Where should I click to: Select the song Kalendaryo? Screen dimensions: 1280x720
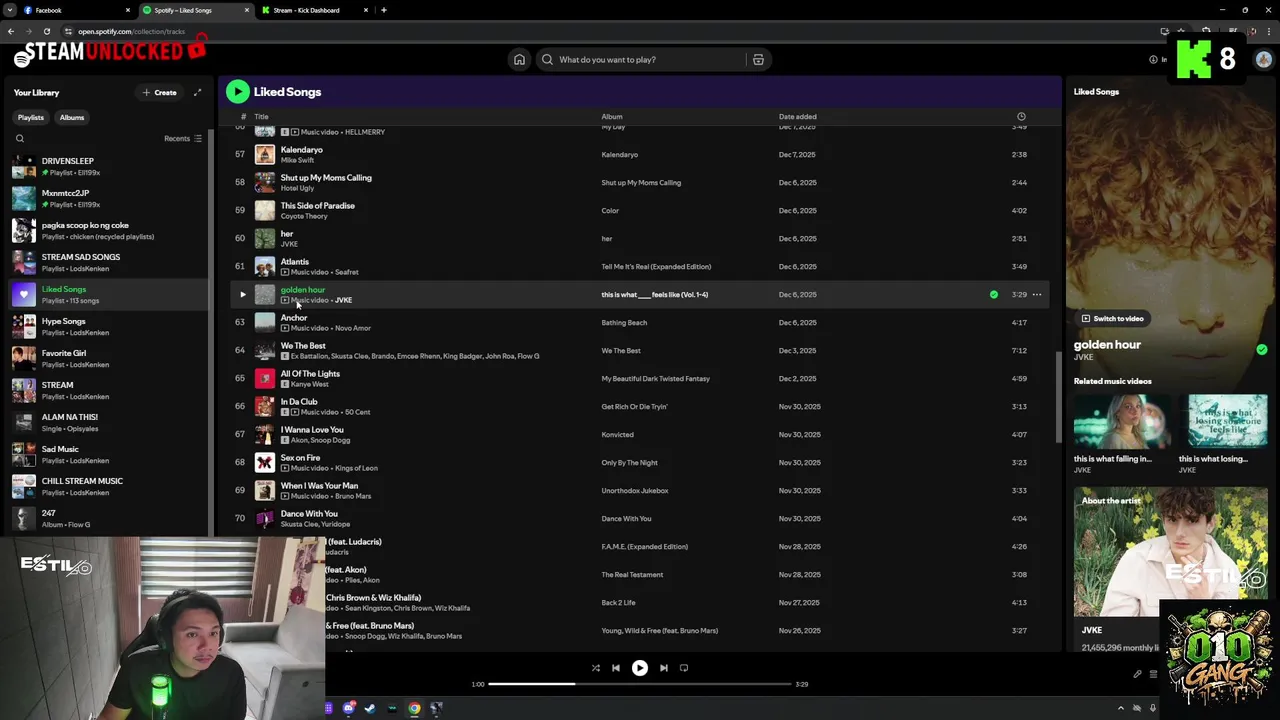(x=301, y=150)
